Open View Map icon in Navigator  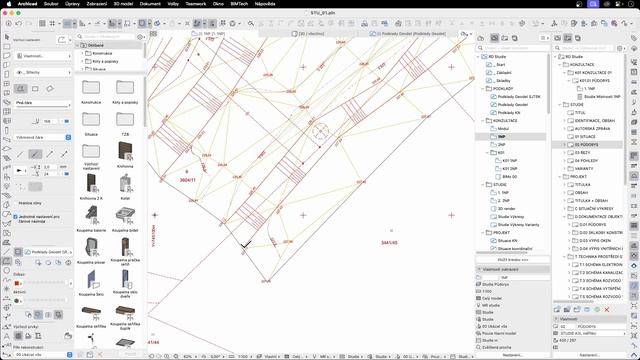coord(494,38)
